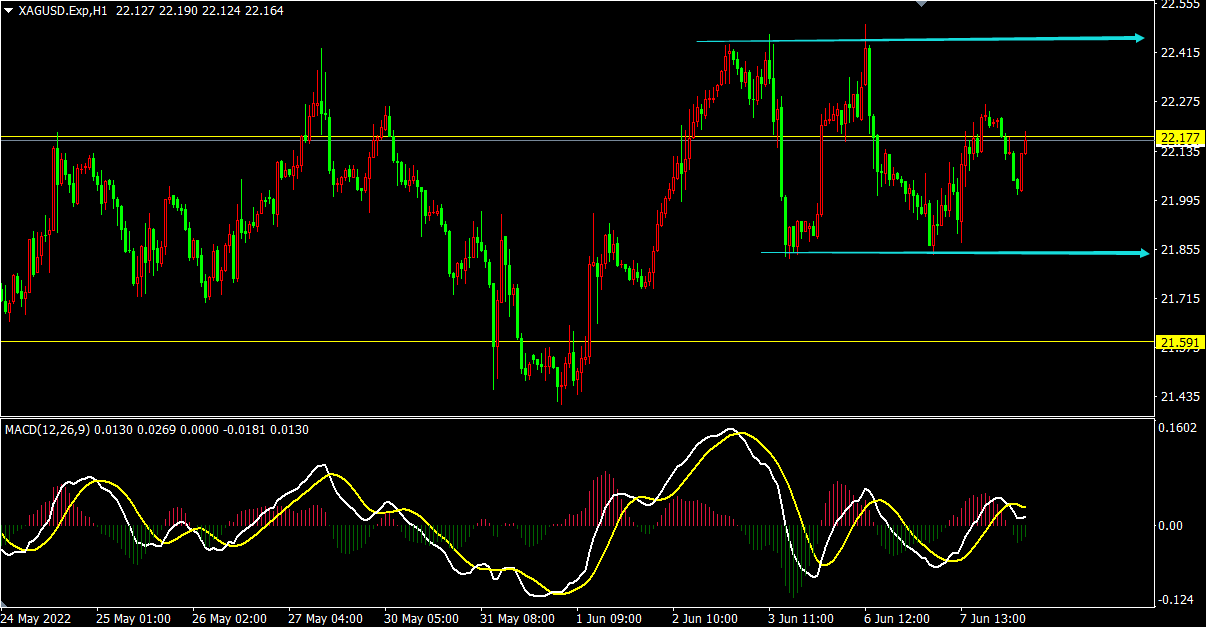The width and height of the screenshot is (1206, 627).
Task: Click the 0.00 level on MACD scale
Action: [x=1171, y=525]
